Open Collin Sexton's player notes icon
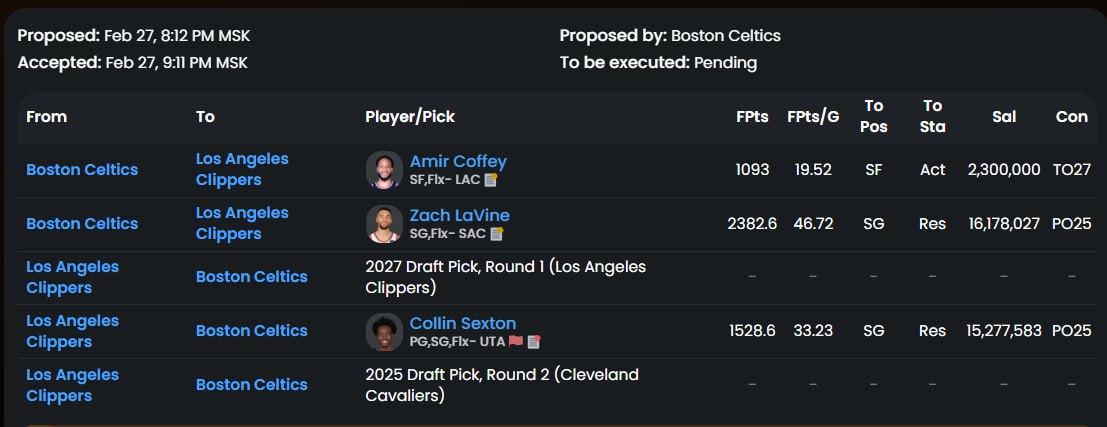 tap(534, 342)
